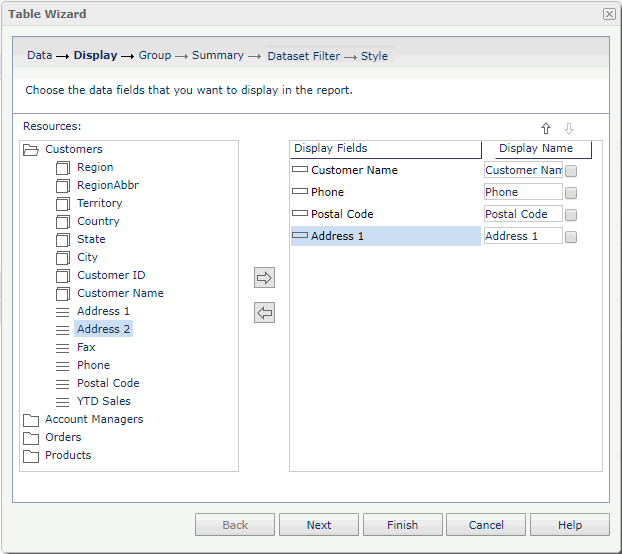Screen dimensions: 622x554
Task: Click the Phone lines icon in Resources
Action: point(62,366)
